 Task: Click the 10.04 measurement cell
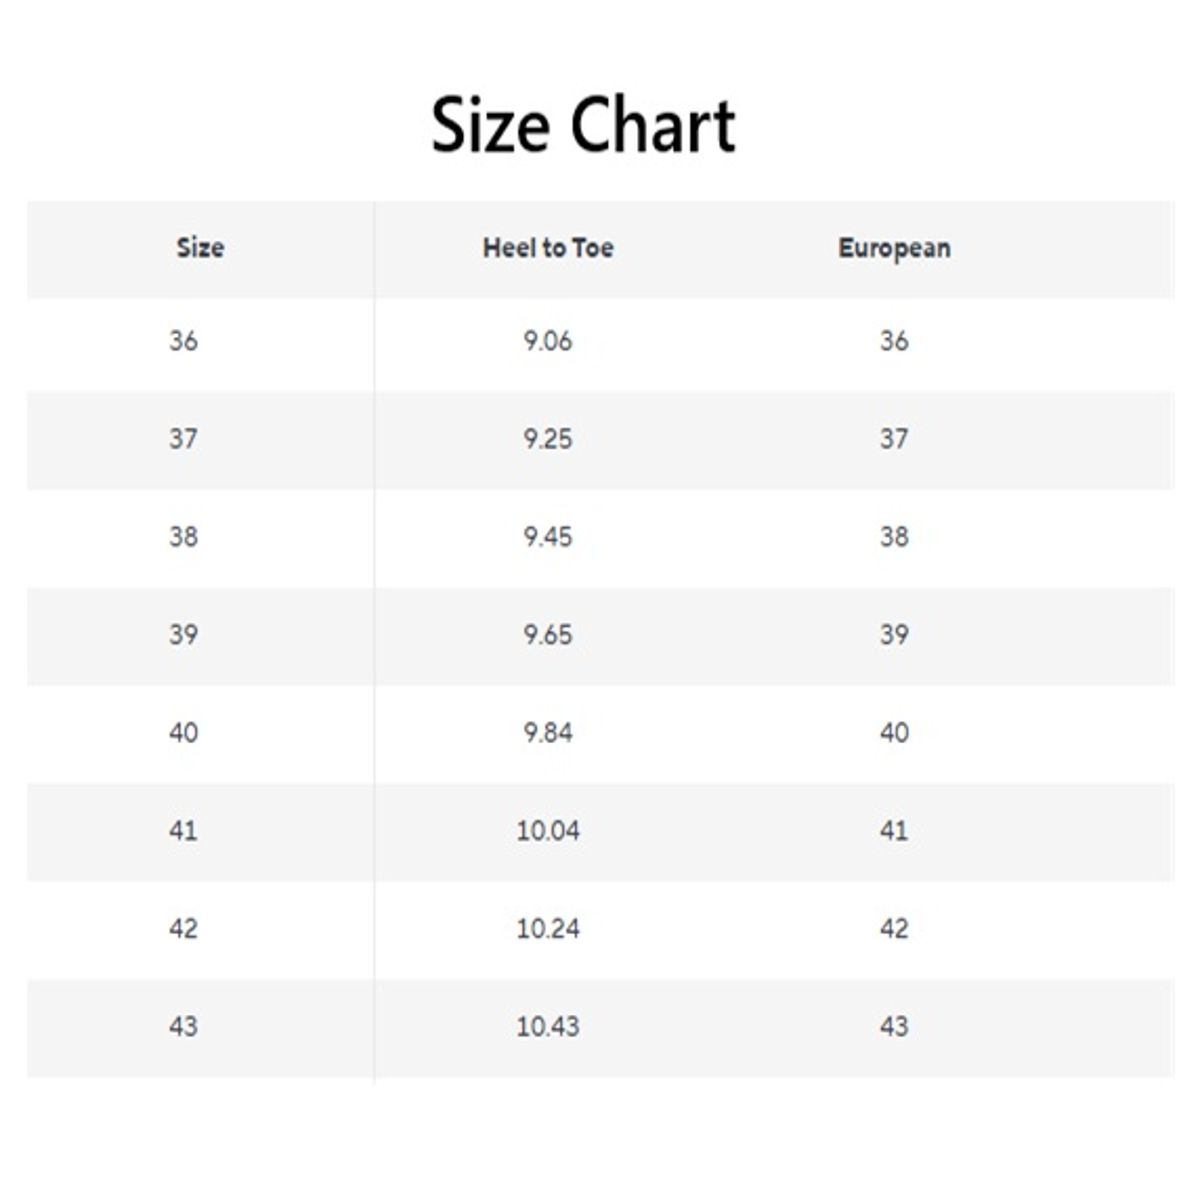coord(548,831)
